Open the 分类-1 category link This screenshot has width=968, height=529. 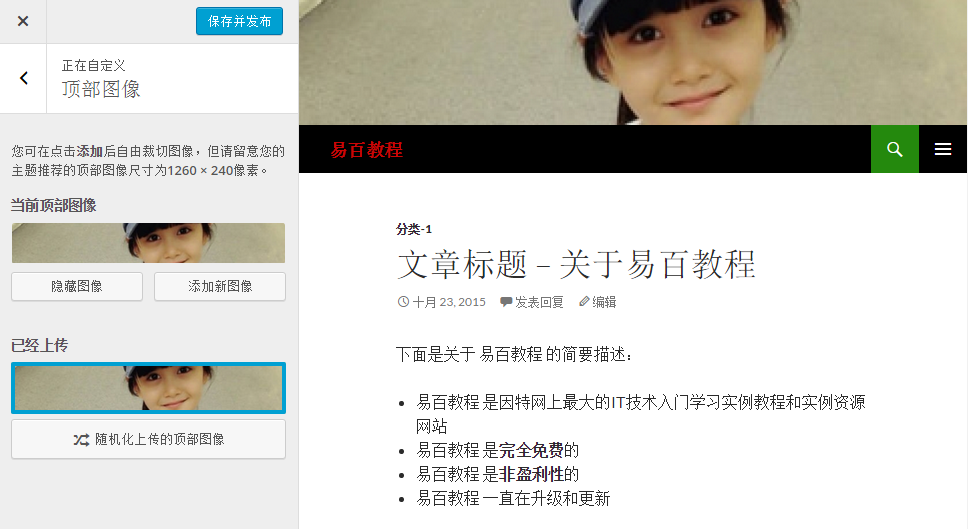pos(414,229)
